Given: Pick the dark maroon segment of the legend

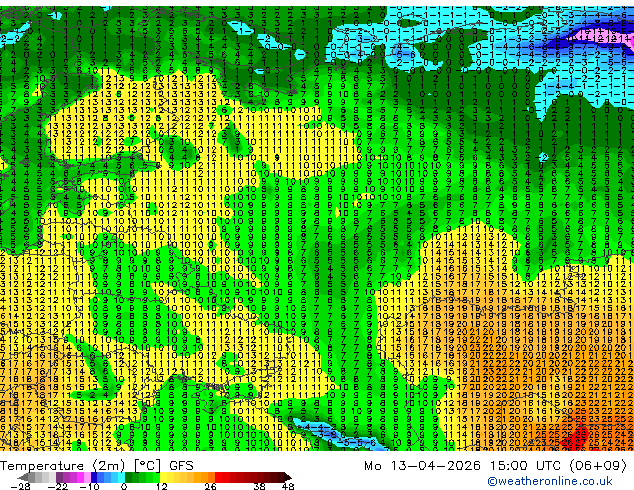Looking at the screenshot, I should [281, 477].
